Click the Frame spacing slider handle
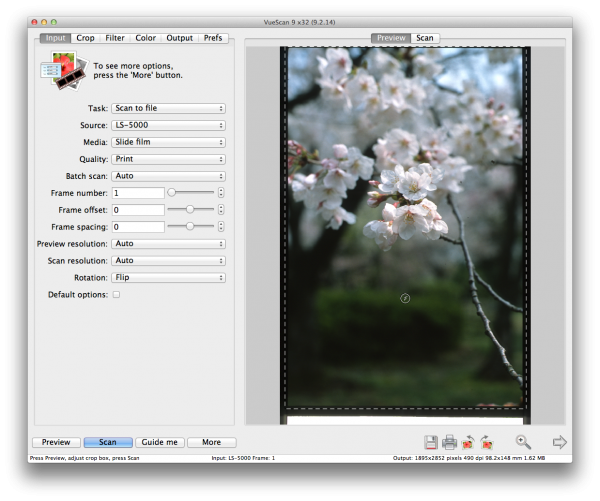This screenshot has height=501, width=600. [x=190, y=226]
